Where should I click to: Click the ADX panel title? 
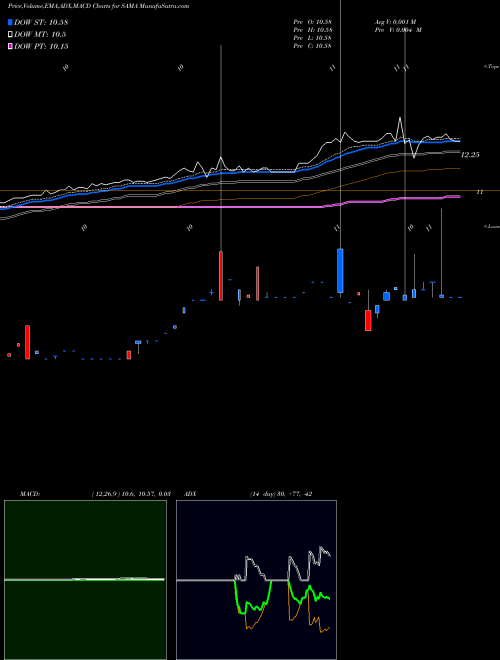[190, 494]
